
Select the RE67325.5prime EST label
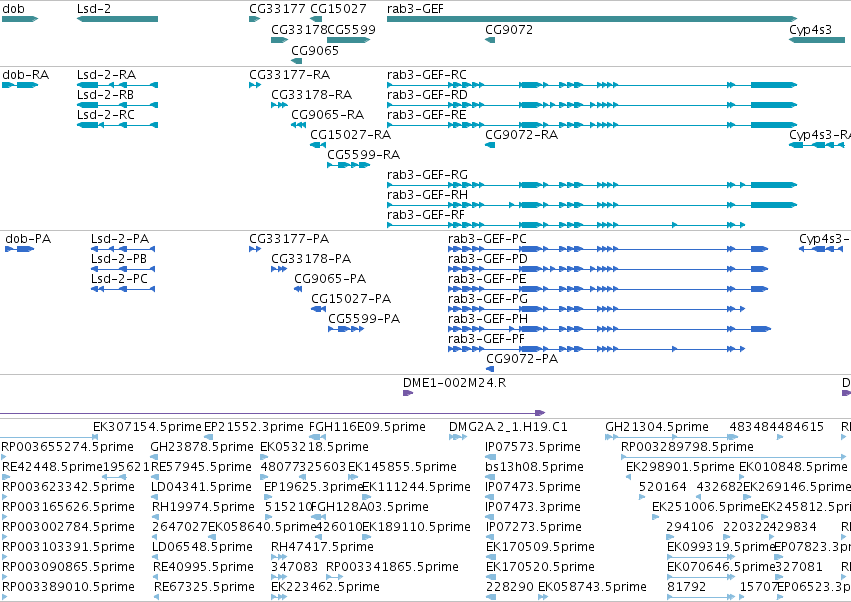(204, 586)
